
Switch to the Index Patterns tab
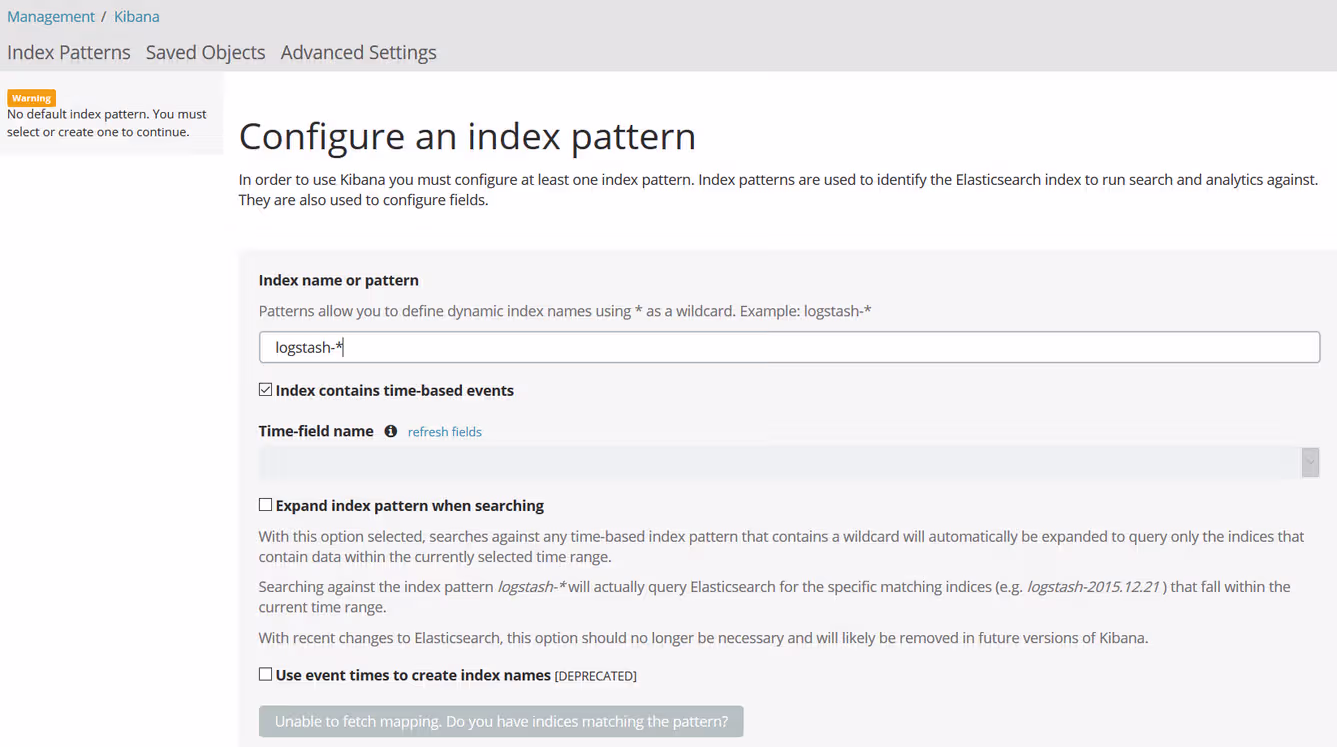[69, 52]
